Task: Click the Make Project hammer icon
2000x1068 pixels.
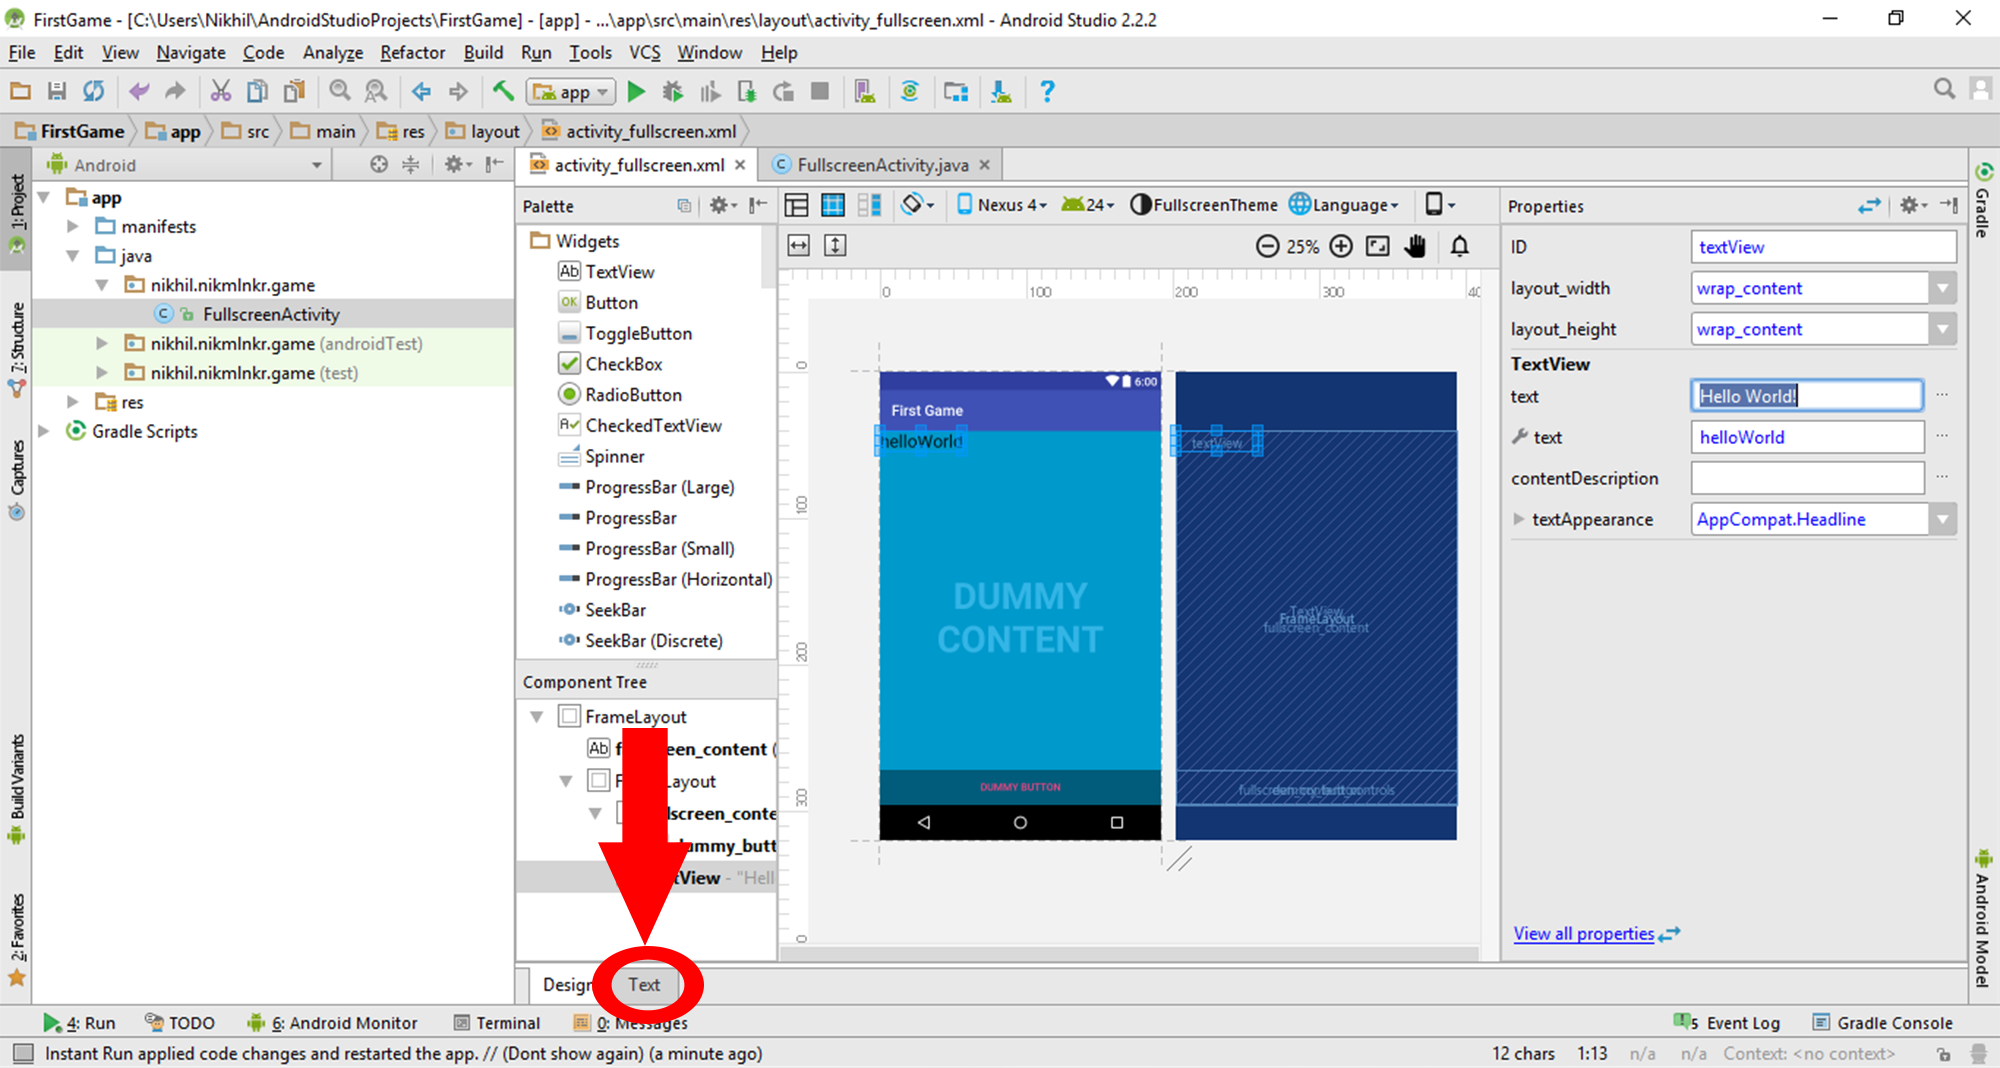Action: click(x=503, y=92)
